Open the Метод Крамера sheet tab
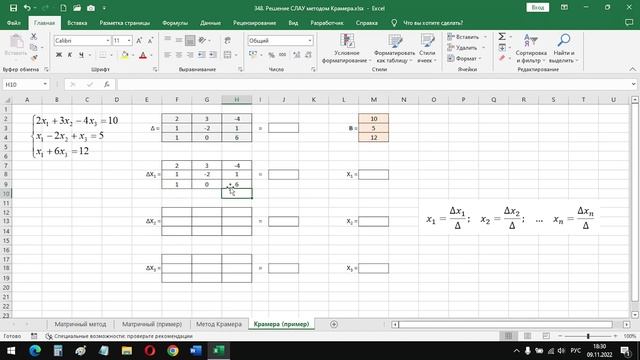The width and height of the screenshot is (640, 360). coord(219,324)
